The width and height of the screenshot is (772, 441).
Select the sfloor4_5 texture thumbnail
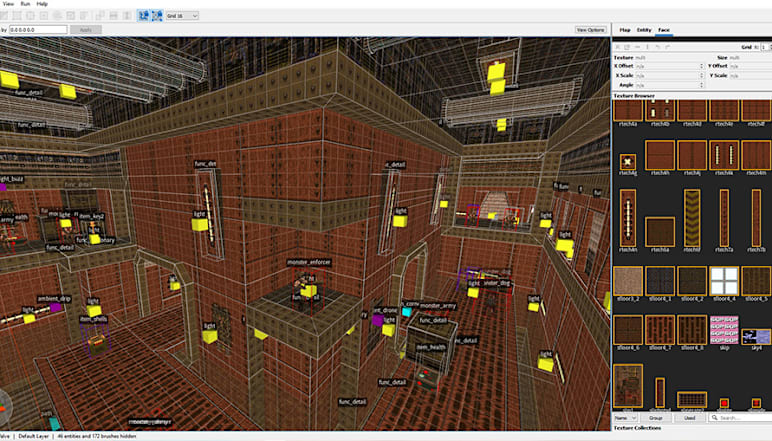click(x=756, y=281)
